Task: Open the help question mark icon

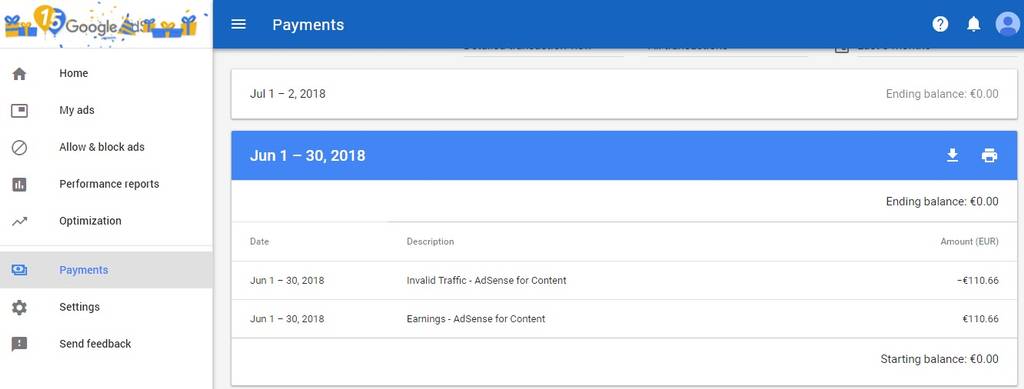Action: tap(940, 24)
